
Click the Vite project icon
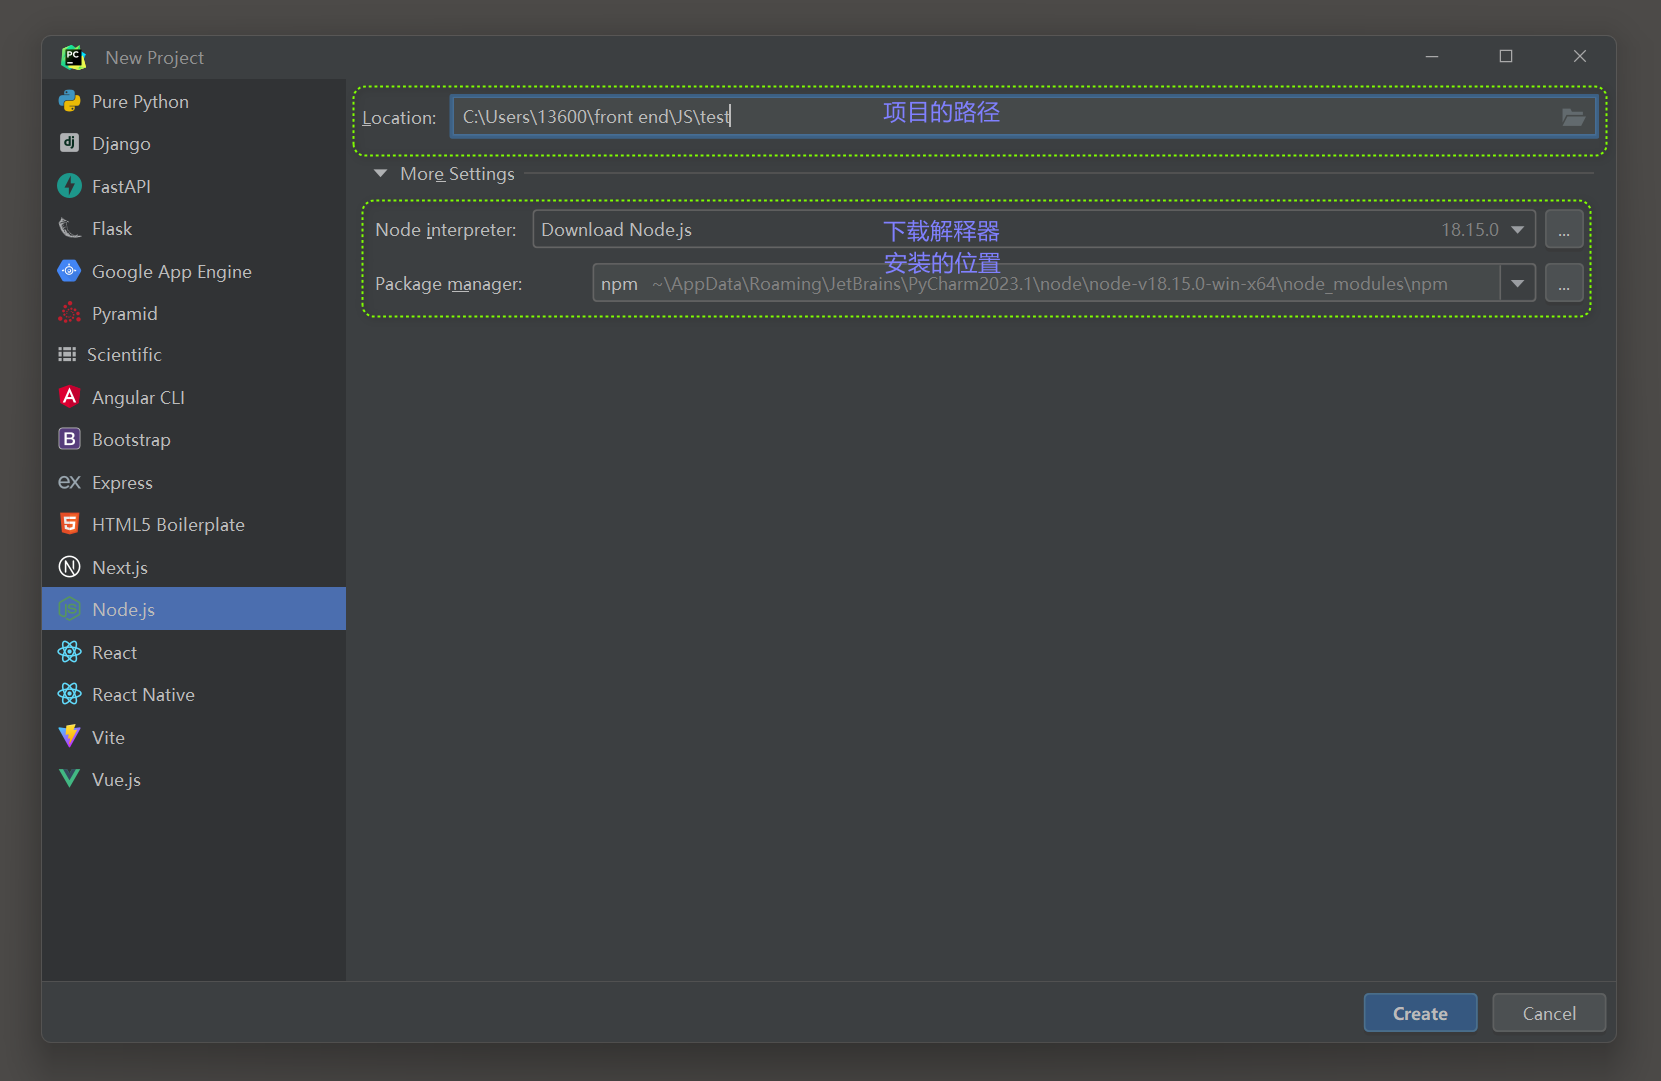pyautogui.click(x=69, y=737)
